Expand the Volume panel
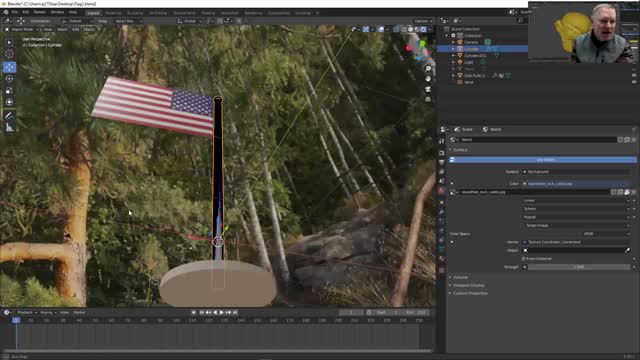 [460, 277]
